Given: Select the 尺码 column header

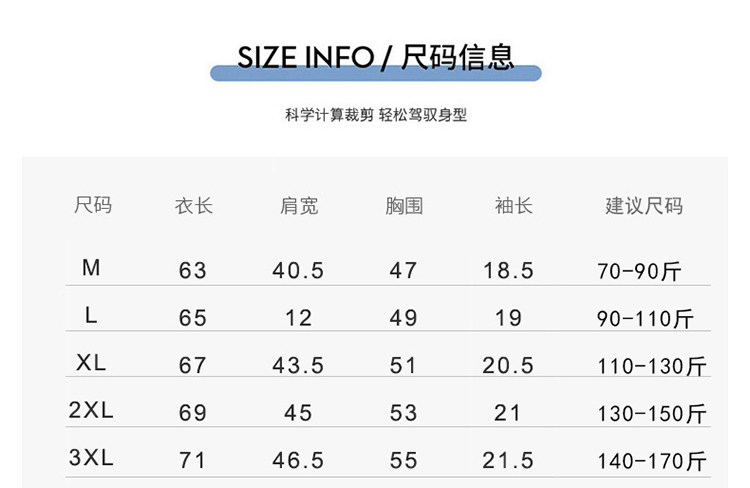Looking at the screenshot, I should (93, 206).
